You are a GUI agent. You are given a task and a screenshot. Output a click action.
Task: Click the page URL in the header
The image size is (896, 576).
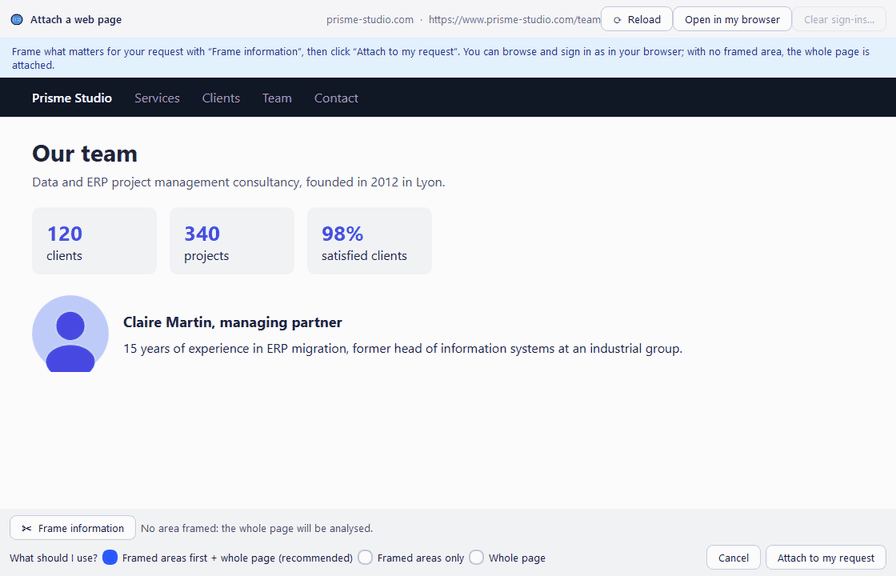tap(514, 19)
